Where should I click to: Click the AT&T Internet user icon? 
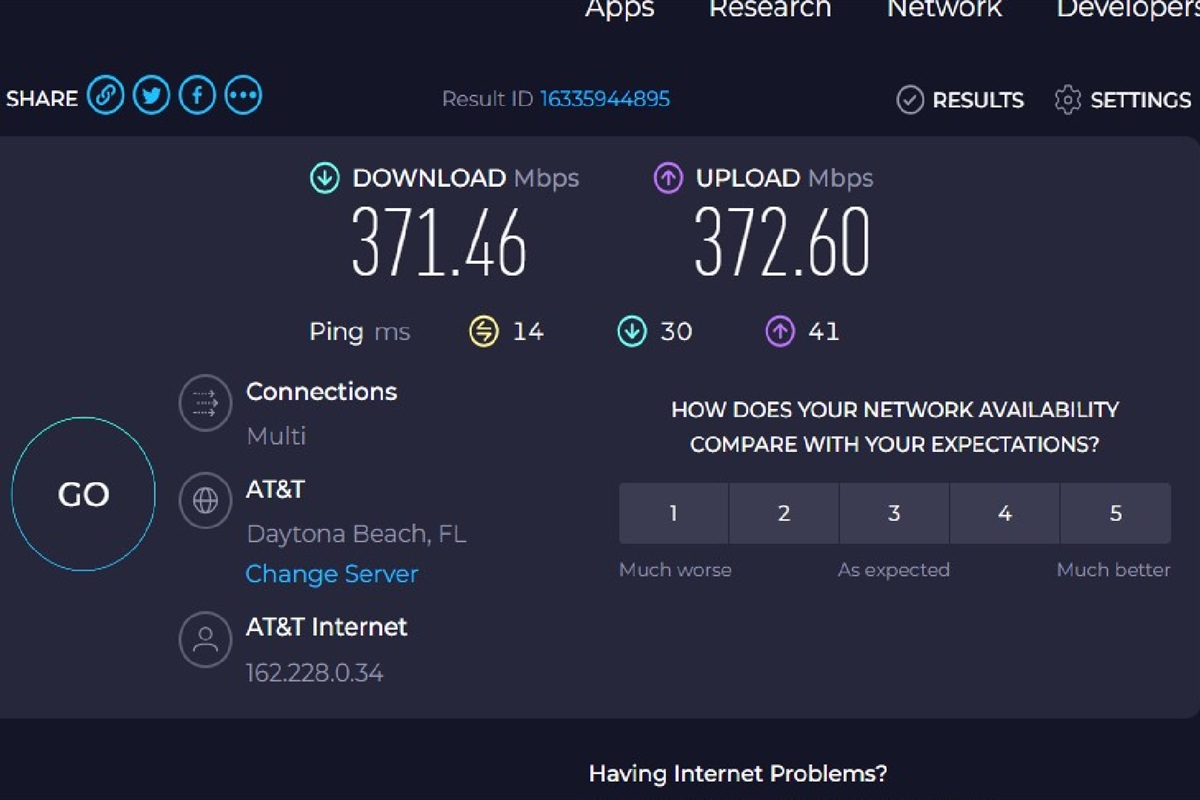point(205,639)
